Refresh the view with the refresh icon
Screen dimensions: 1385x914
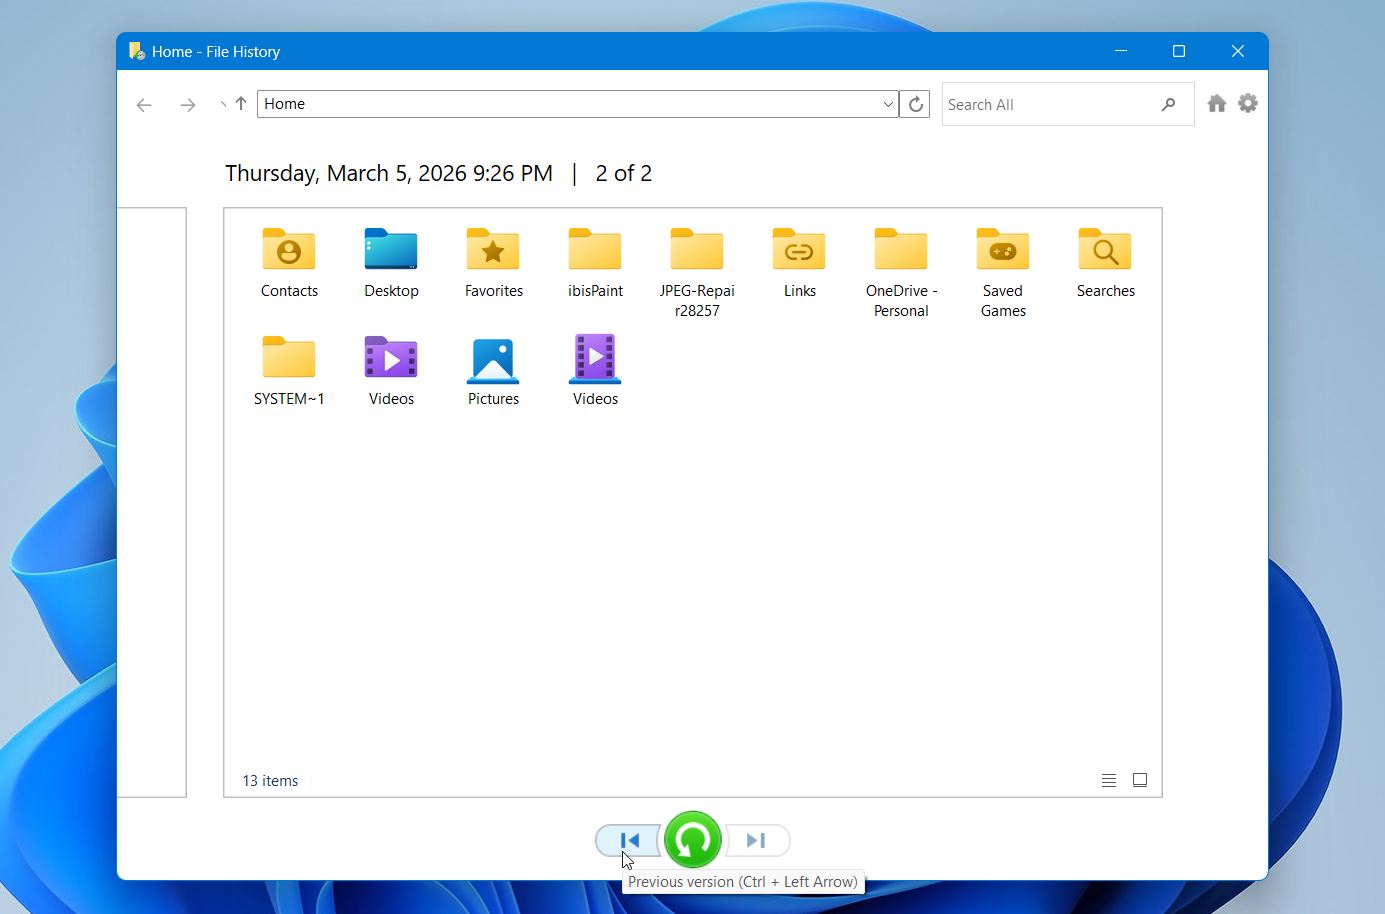[914, 103]
